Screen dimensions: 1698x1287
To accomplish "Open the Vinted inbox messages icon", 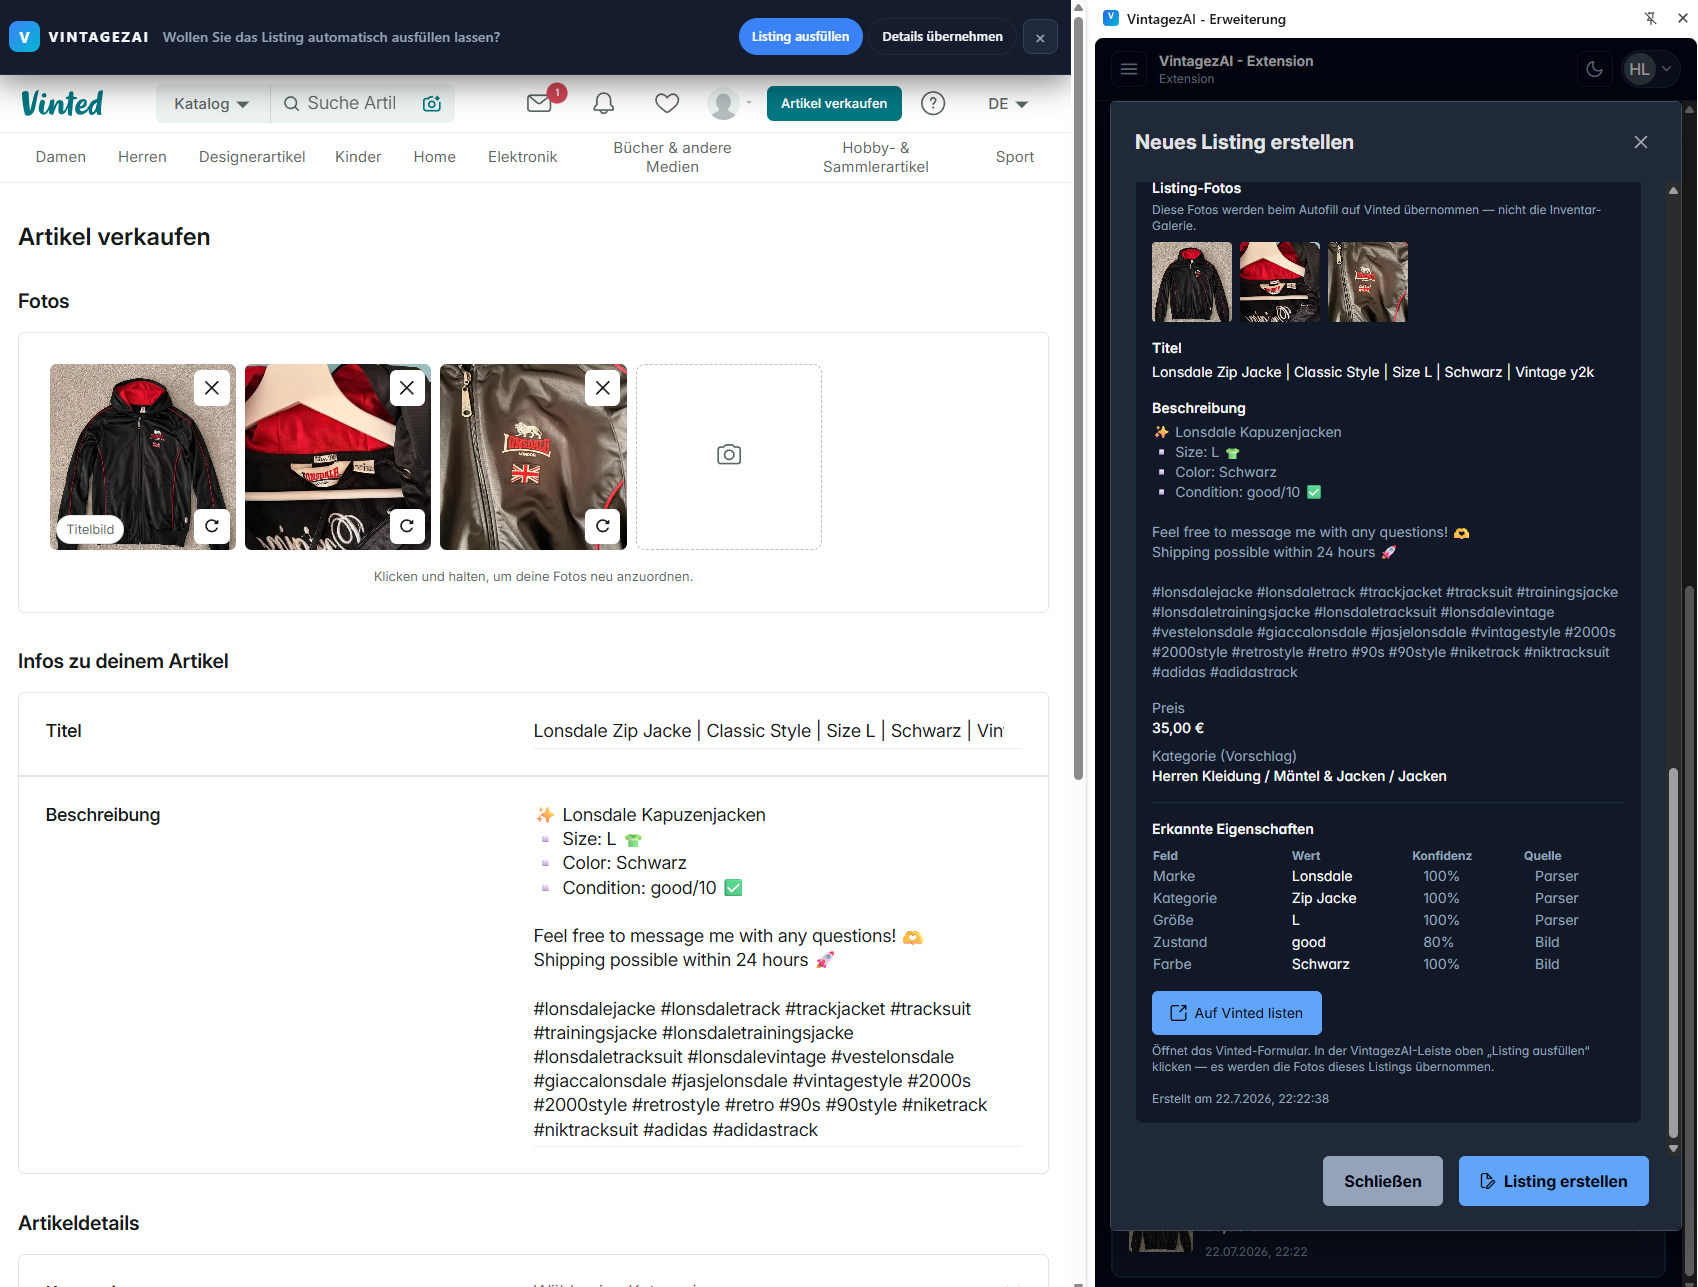I will coord(540,103).
